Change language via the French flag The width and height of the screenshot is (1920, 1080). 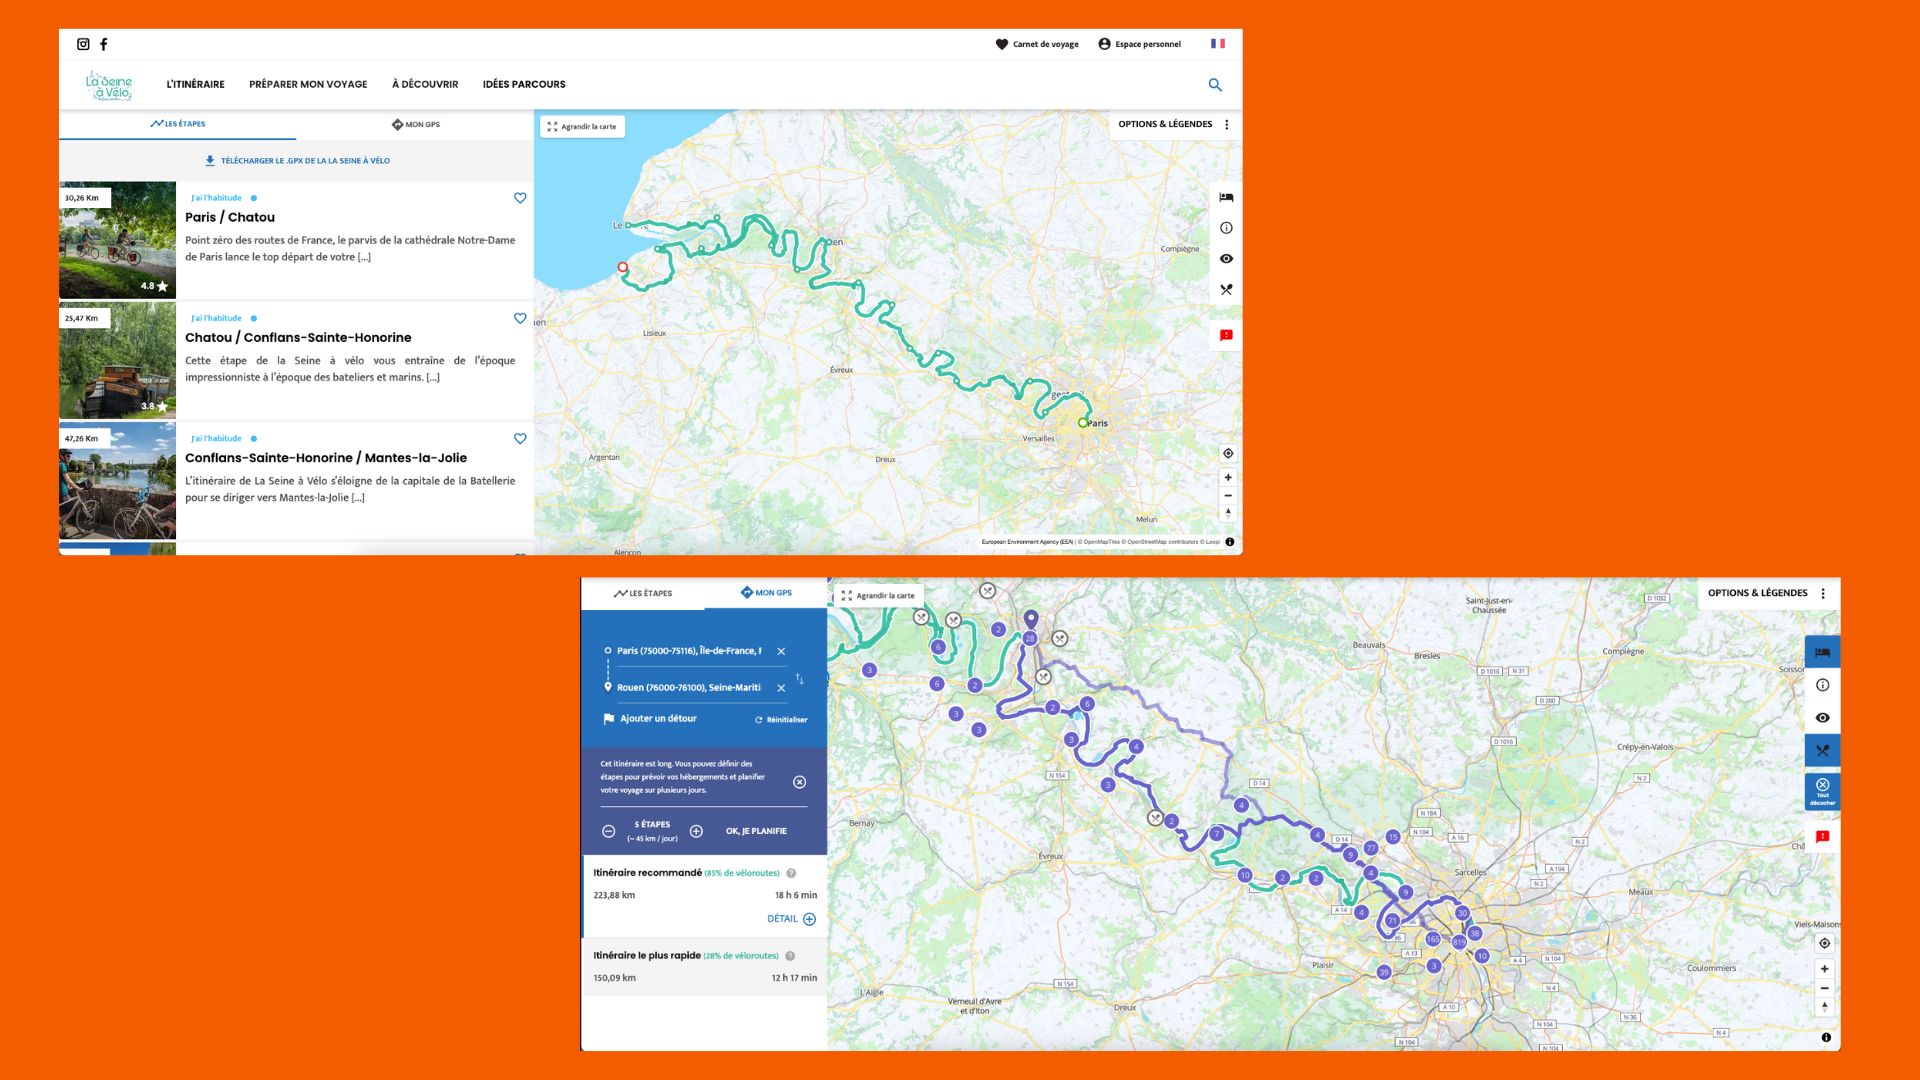point(1218,44)
